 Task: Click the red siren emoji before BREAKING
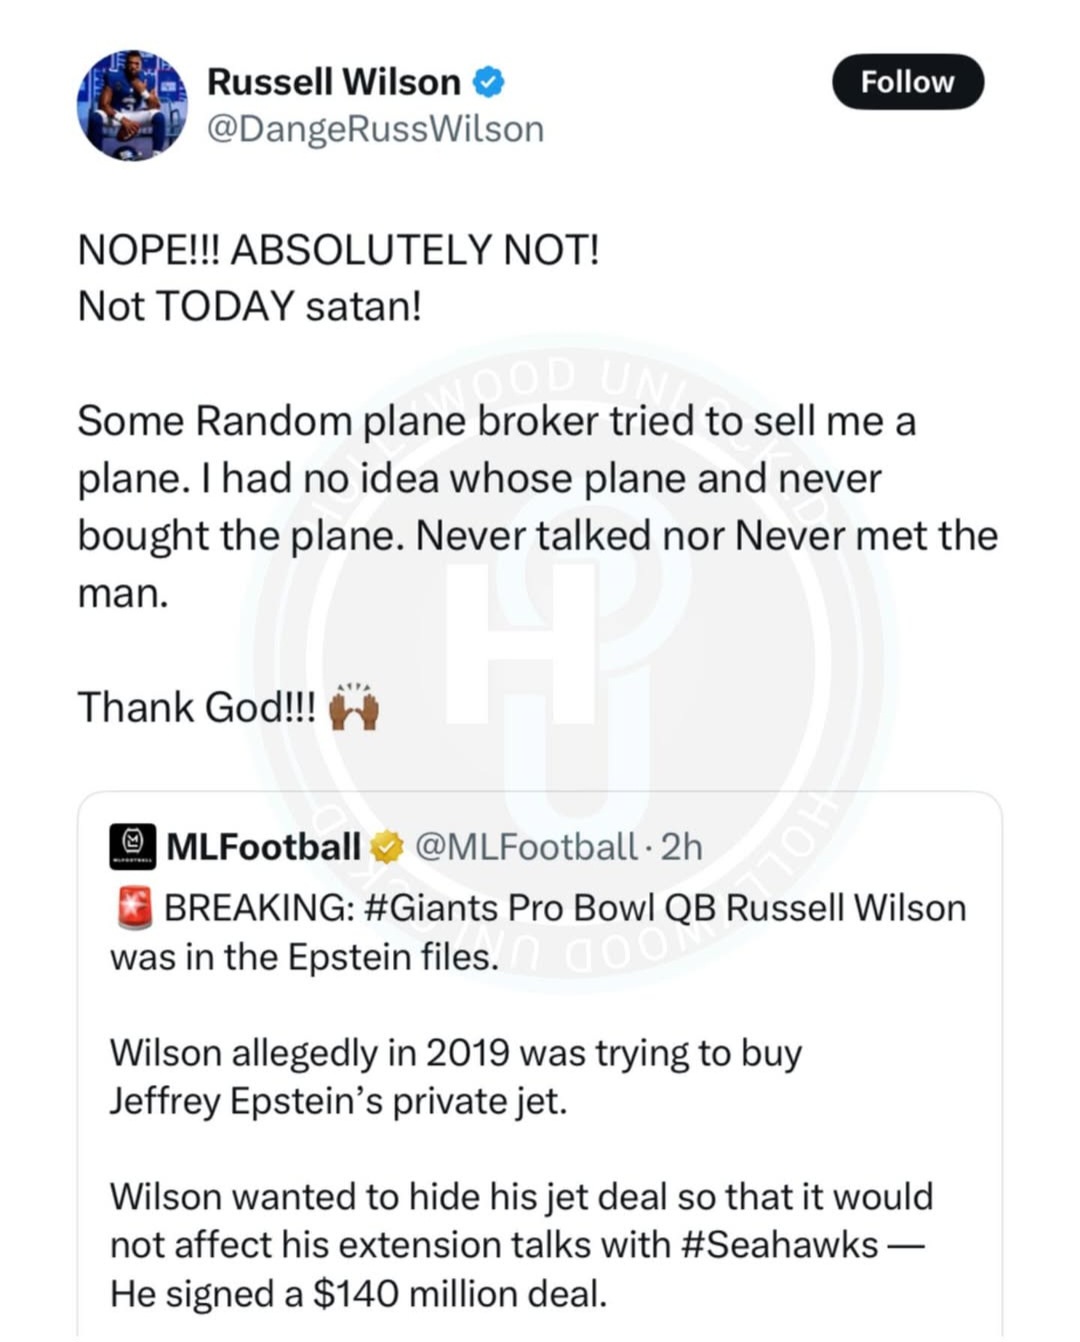pos(133,908)
